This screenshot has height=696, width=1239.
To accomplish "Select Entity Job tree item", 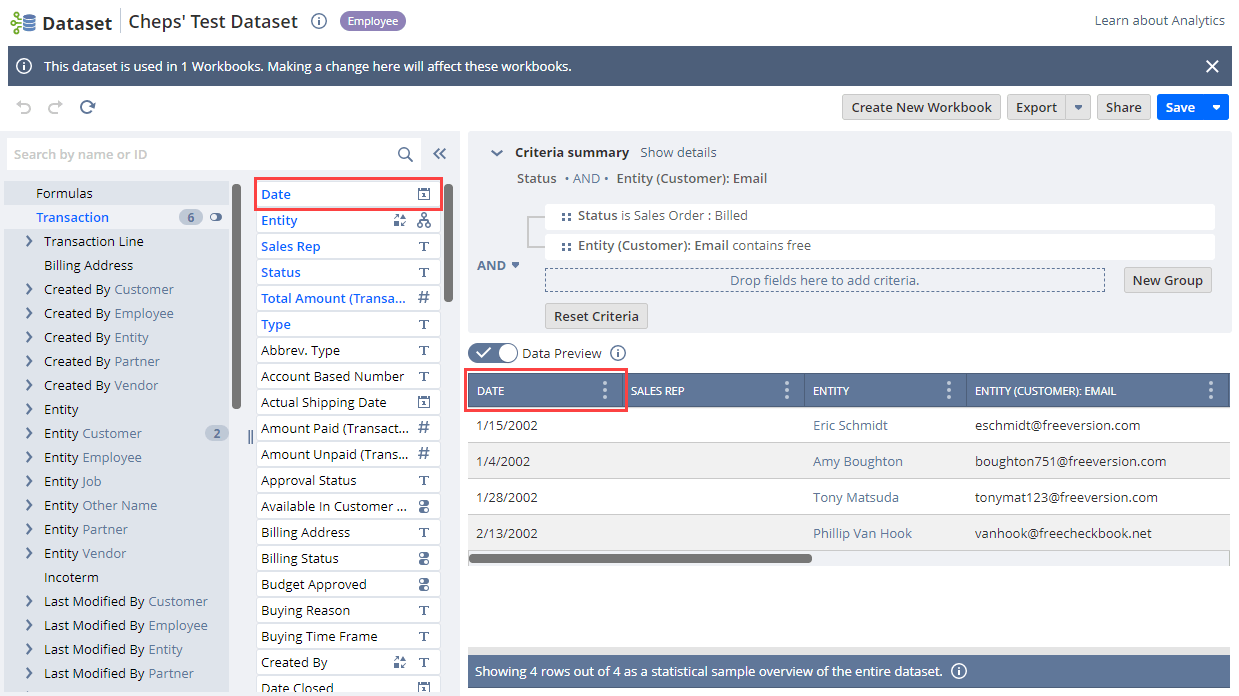I will point(73,481).
